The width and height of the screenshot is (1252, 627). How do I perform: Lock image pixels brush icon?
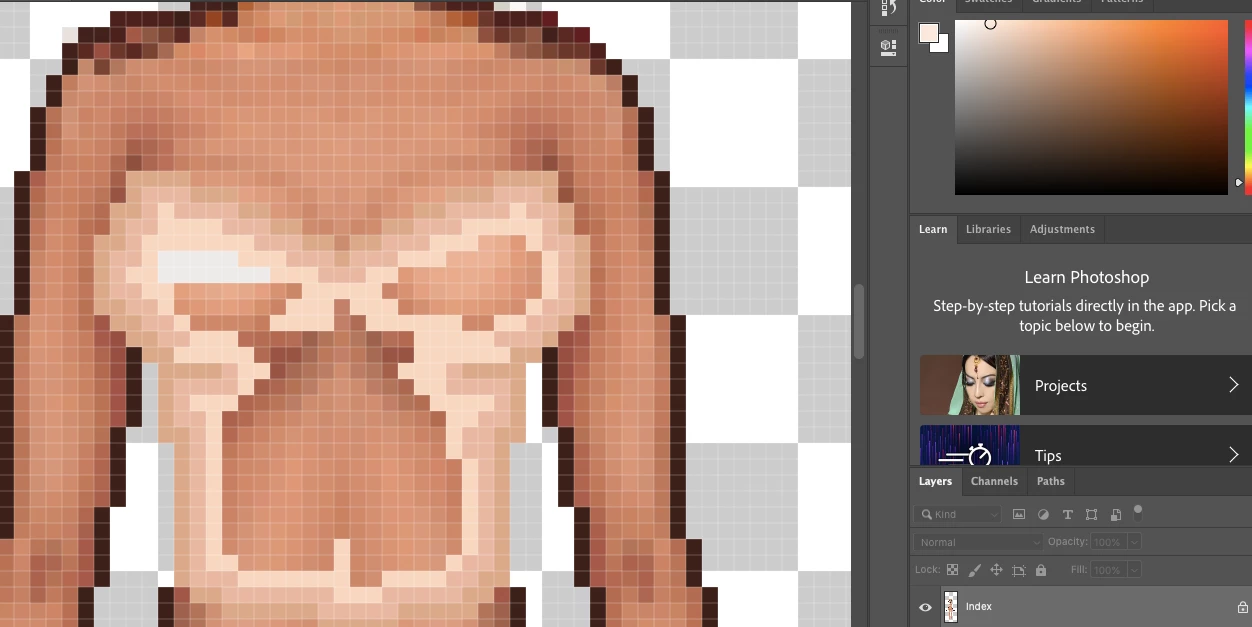point(974,570)
